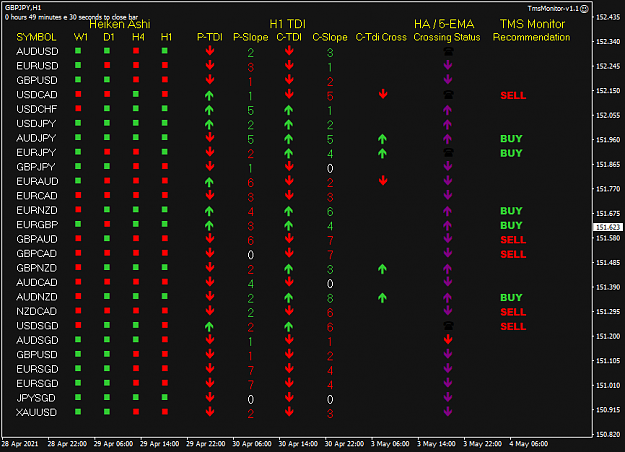Click NZDCAD's purple down arrow in Crossing Status

pyautogui.click(x=448, y=311)
